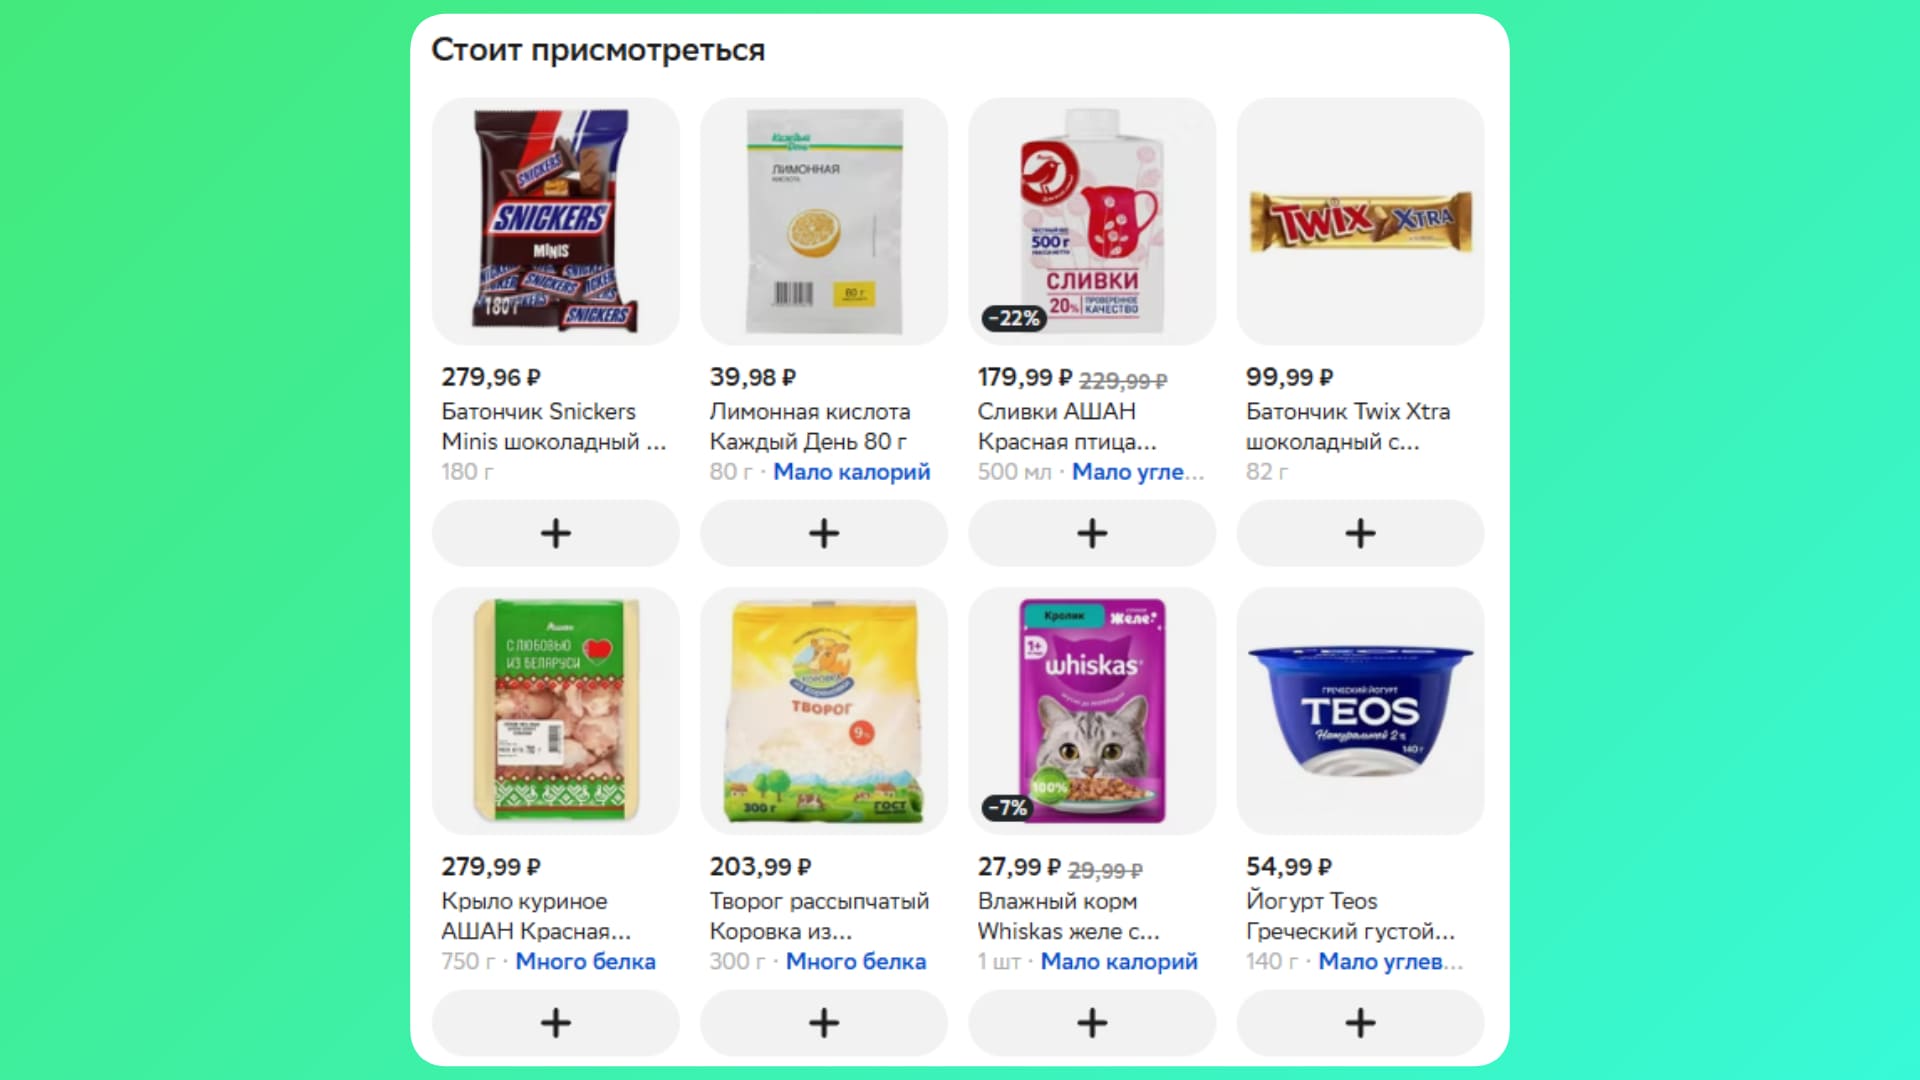Click the -22% discount badge on Сливки
The image size is (1920, 1080).
[1014, 318]
